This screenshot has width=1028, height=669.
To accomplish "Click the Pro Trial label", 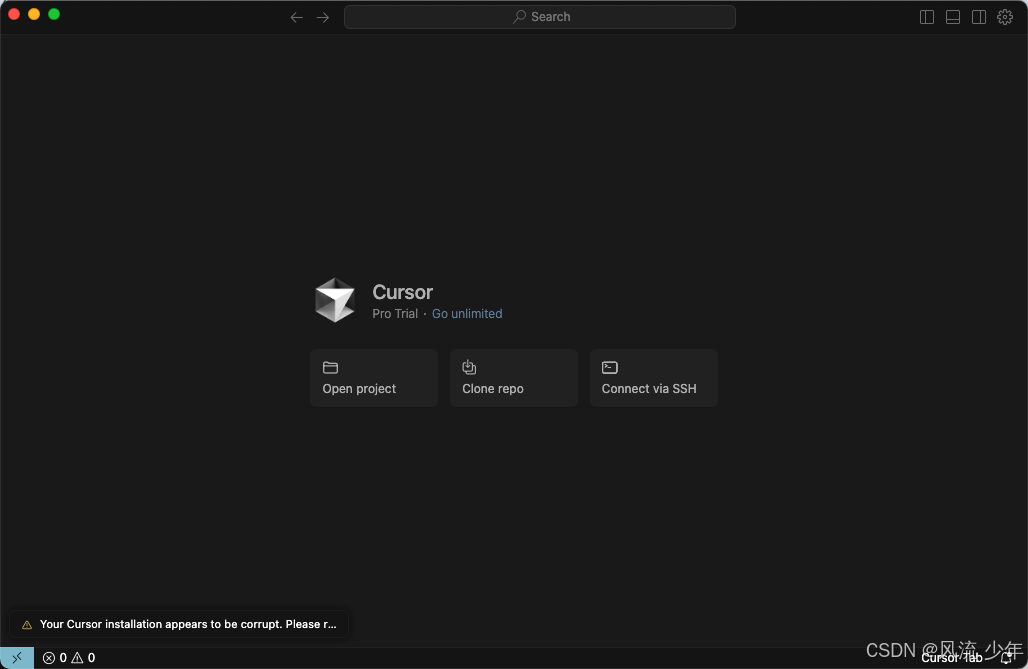I will click(x=395, y=314).
